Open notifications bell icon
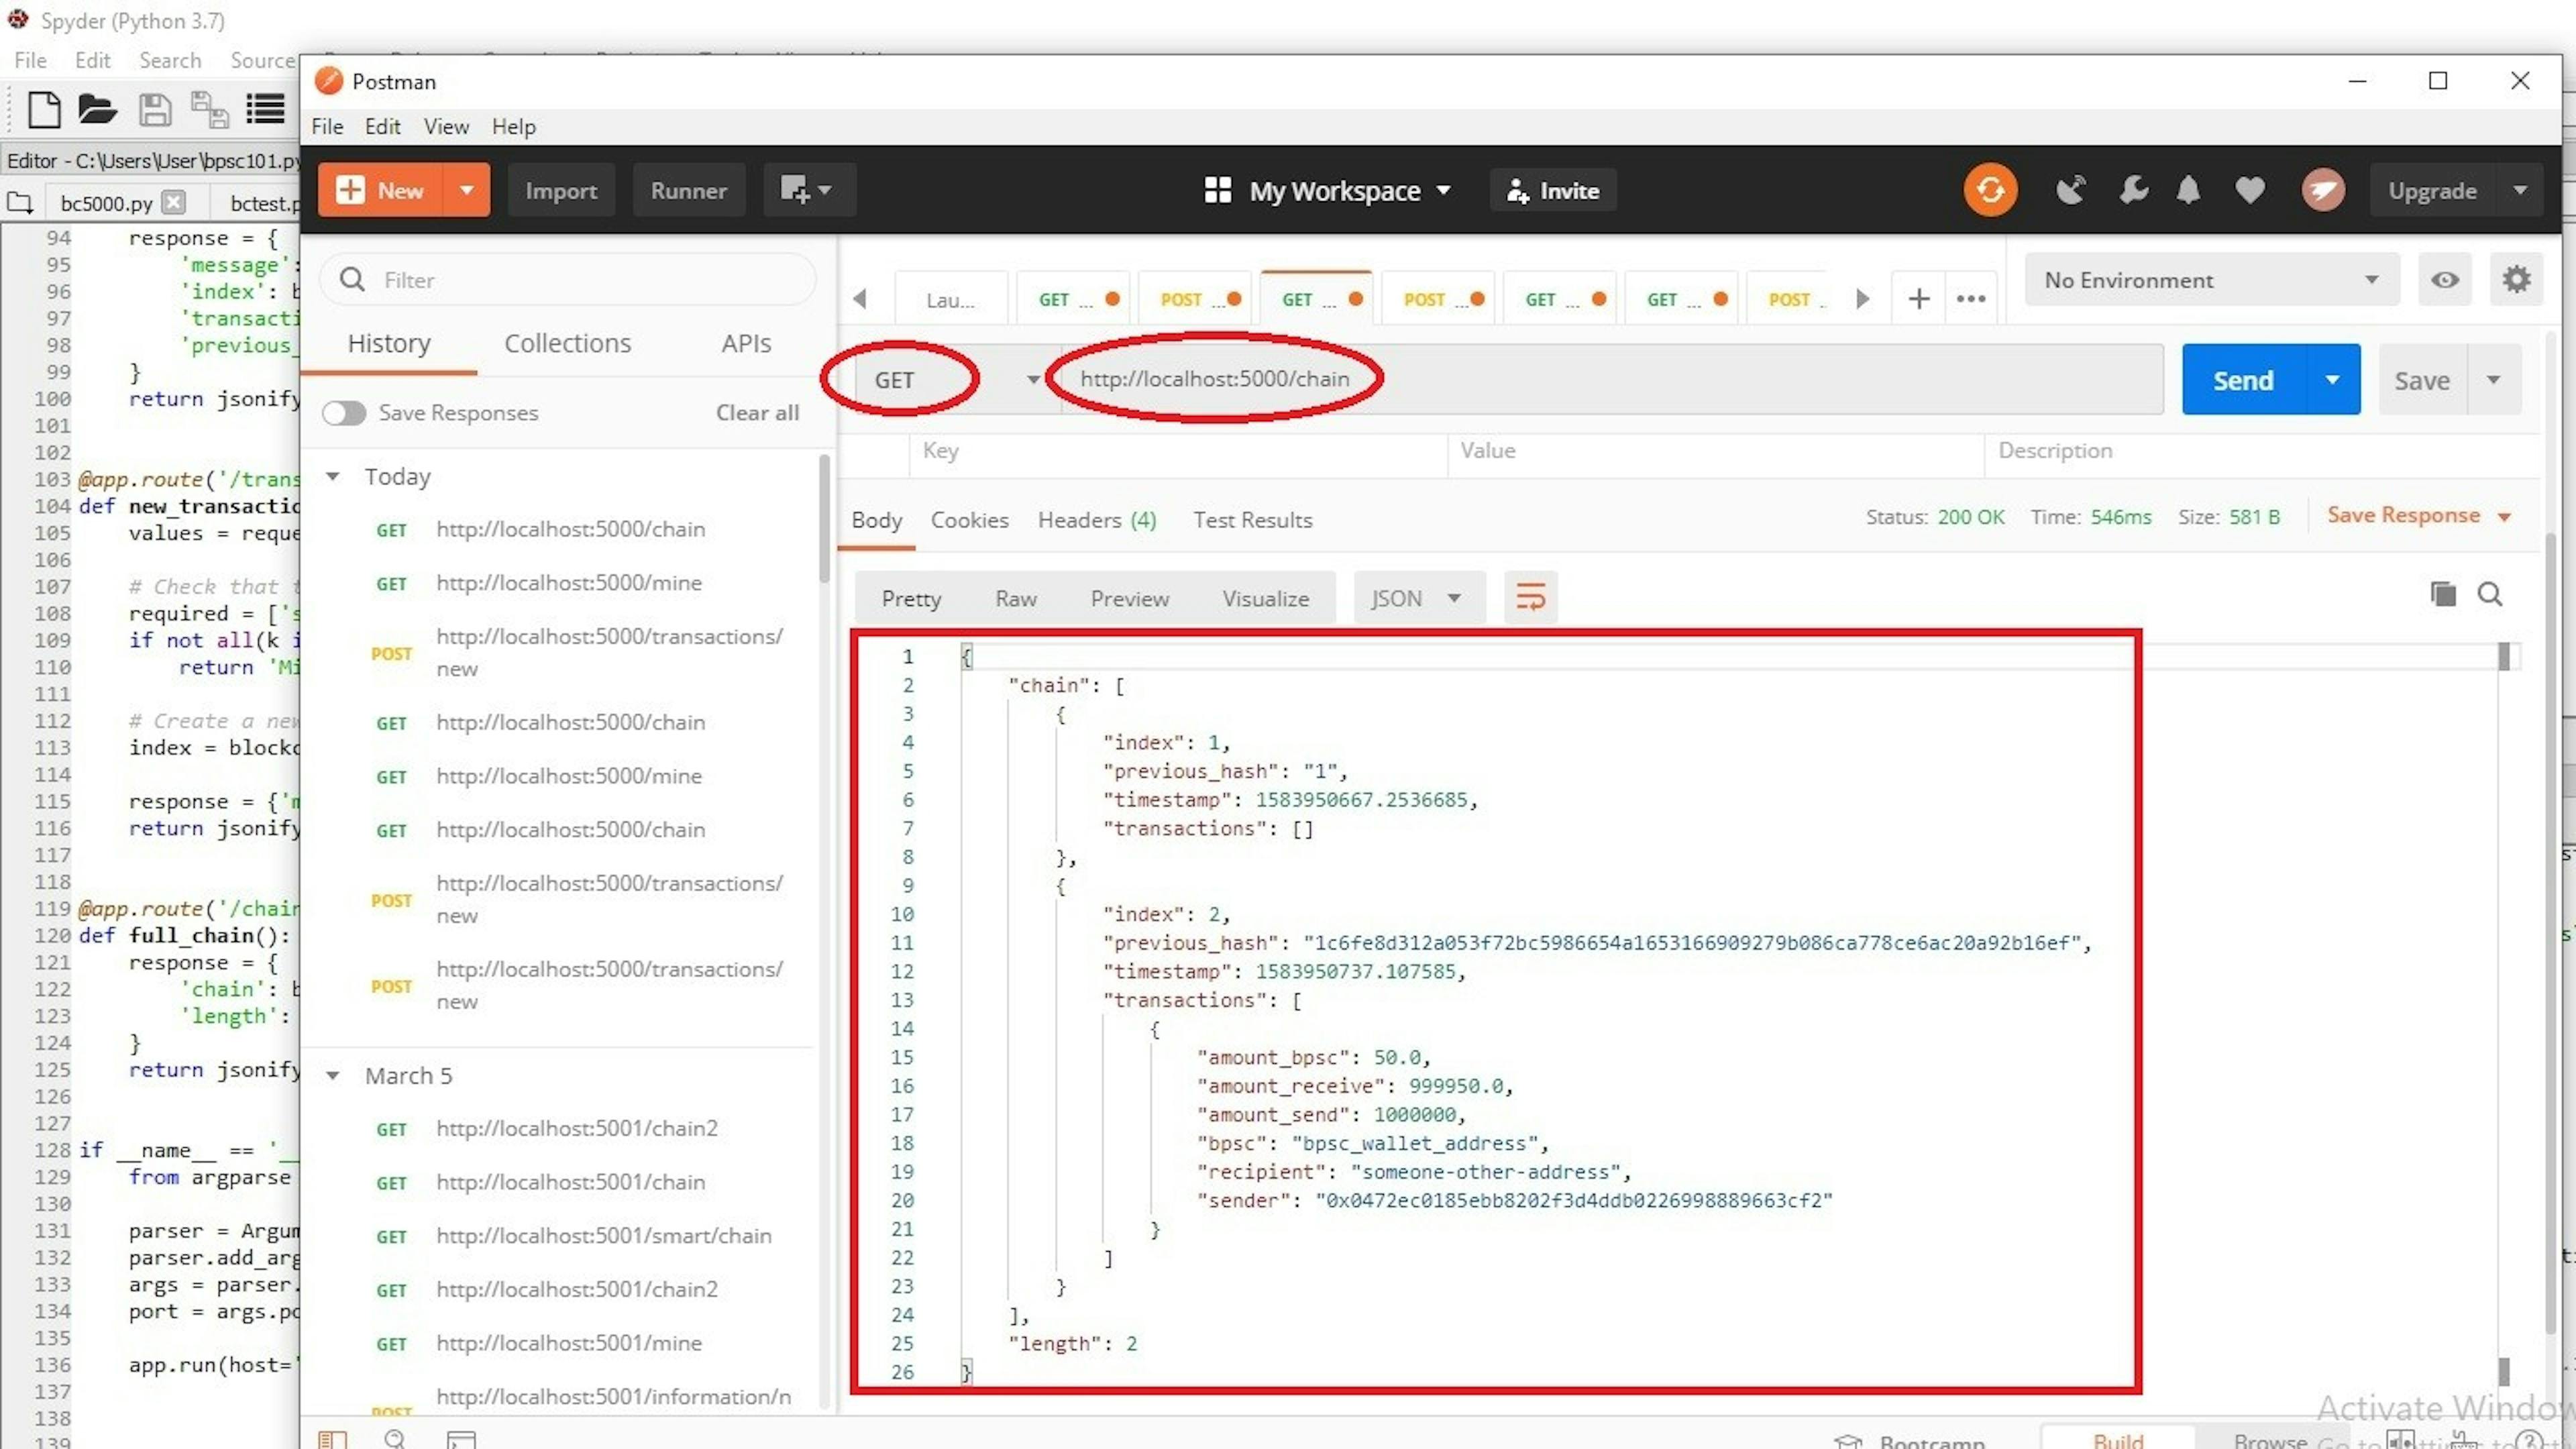The image size is (2576, 1449). [2188, 190]
